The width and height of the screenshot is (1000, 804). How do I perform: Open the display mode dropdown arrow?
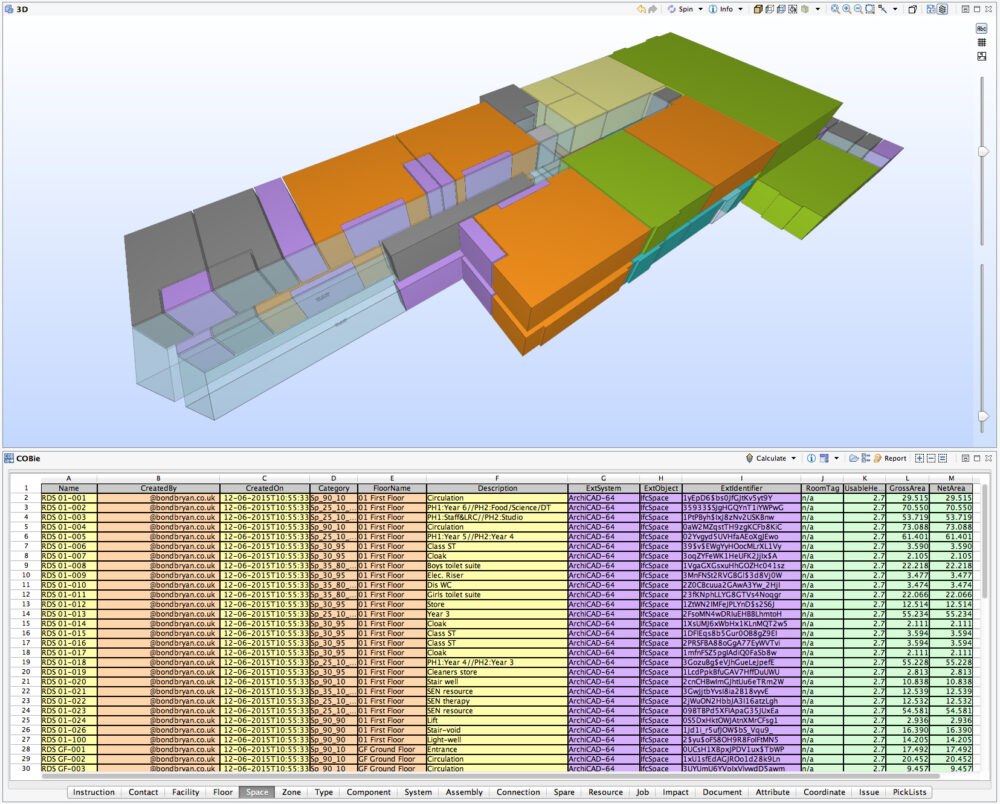818,10
